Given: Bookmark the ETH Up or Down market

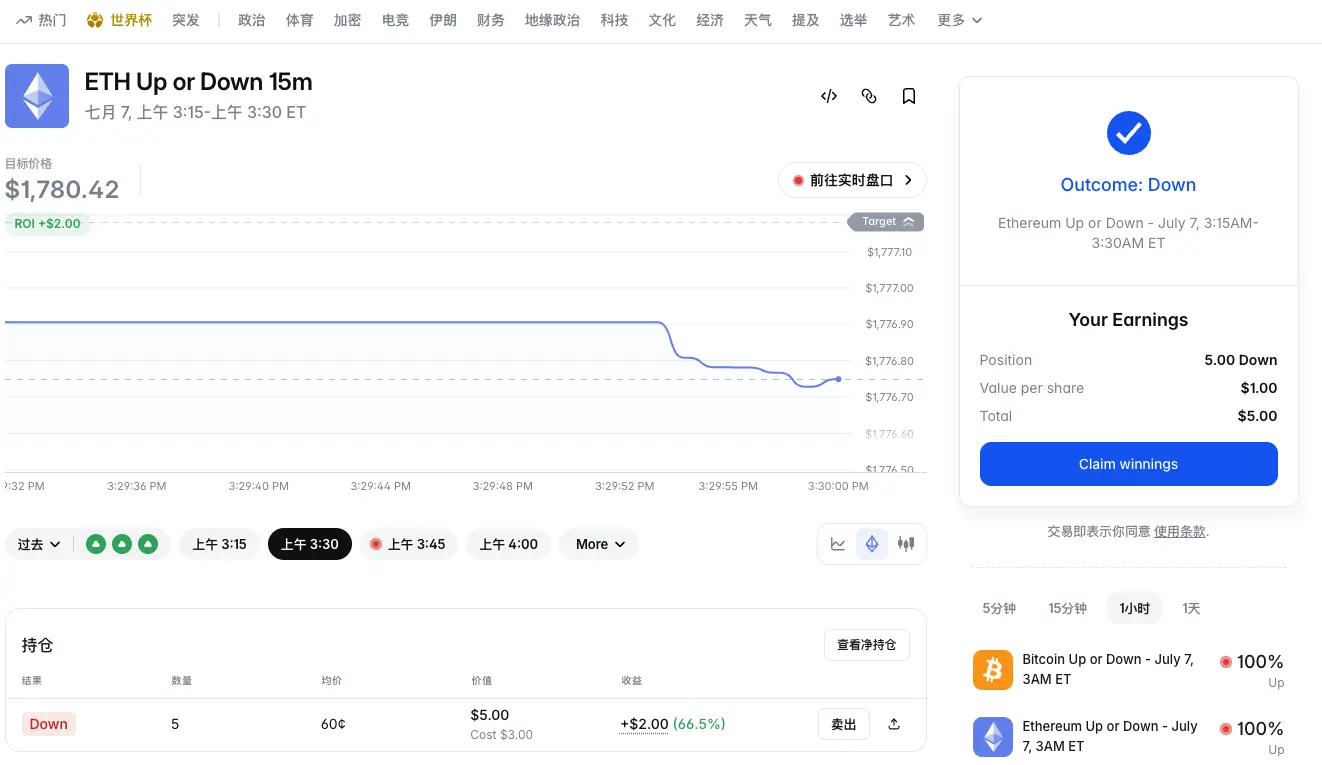Looking at the screenshot, I should [908, 96].
